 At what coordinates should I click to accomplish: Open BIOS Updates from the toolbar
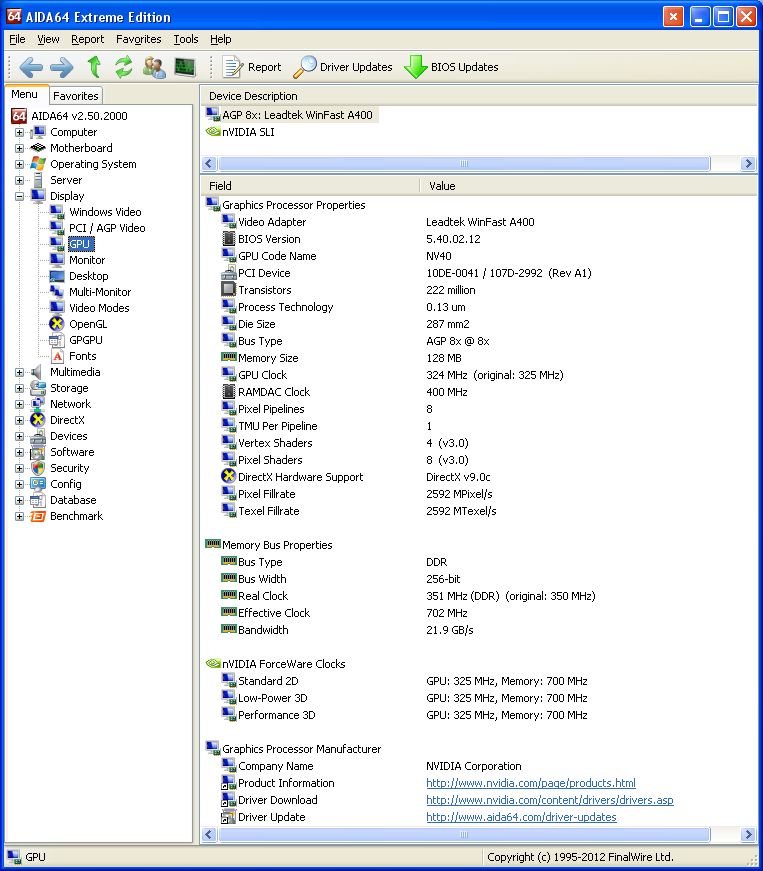coord(451,67)
